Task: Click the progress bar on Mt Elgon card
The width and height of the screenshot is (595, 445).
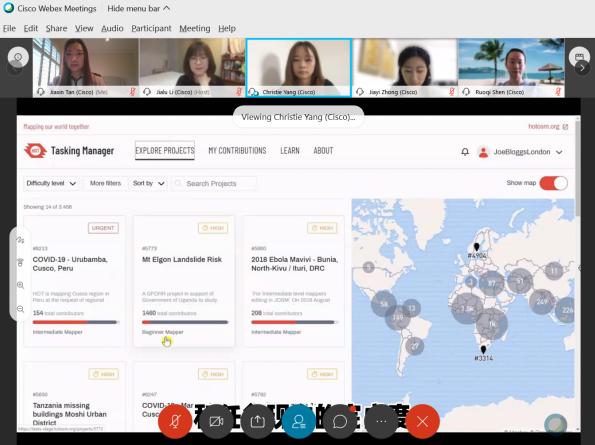Action: (185, 322)
